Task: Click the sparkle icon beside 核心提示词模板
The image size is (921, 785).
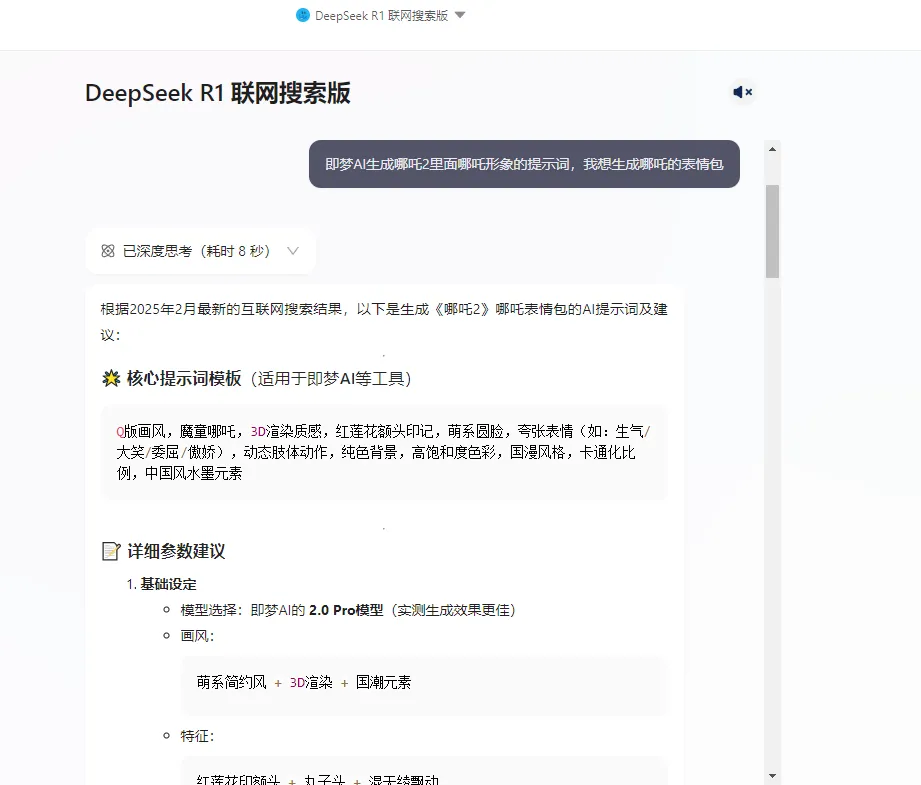Action: (x=111, y=378)
